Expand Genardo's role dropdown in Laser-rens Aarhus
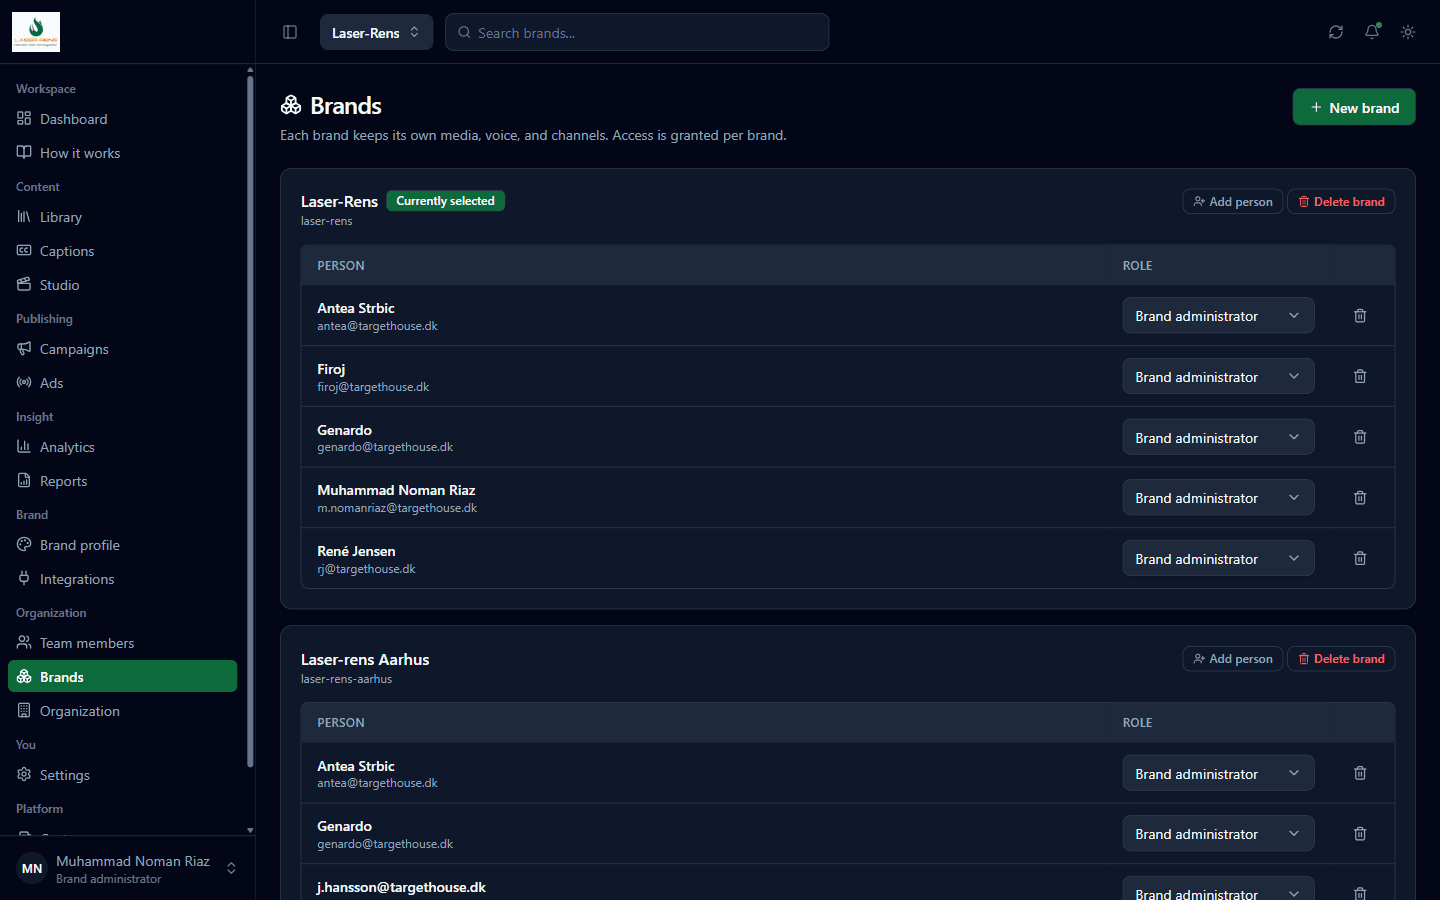1440x900 pixels. (1218, 834)
